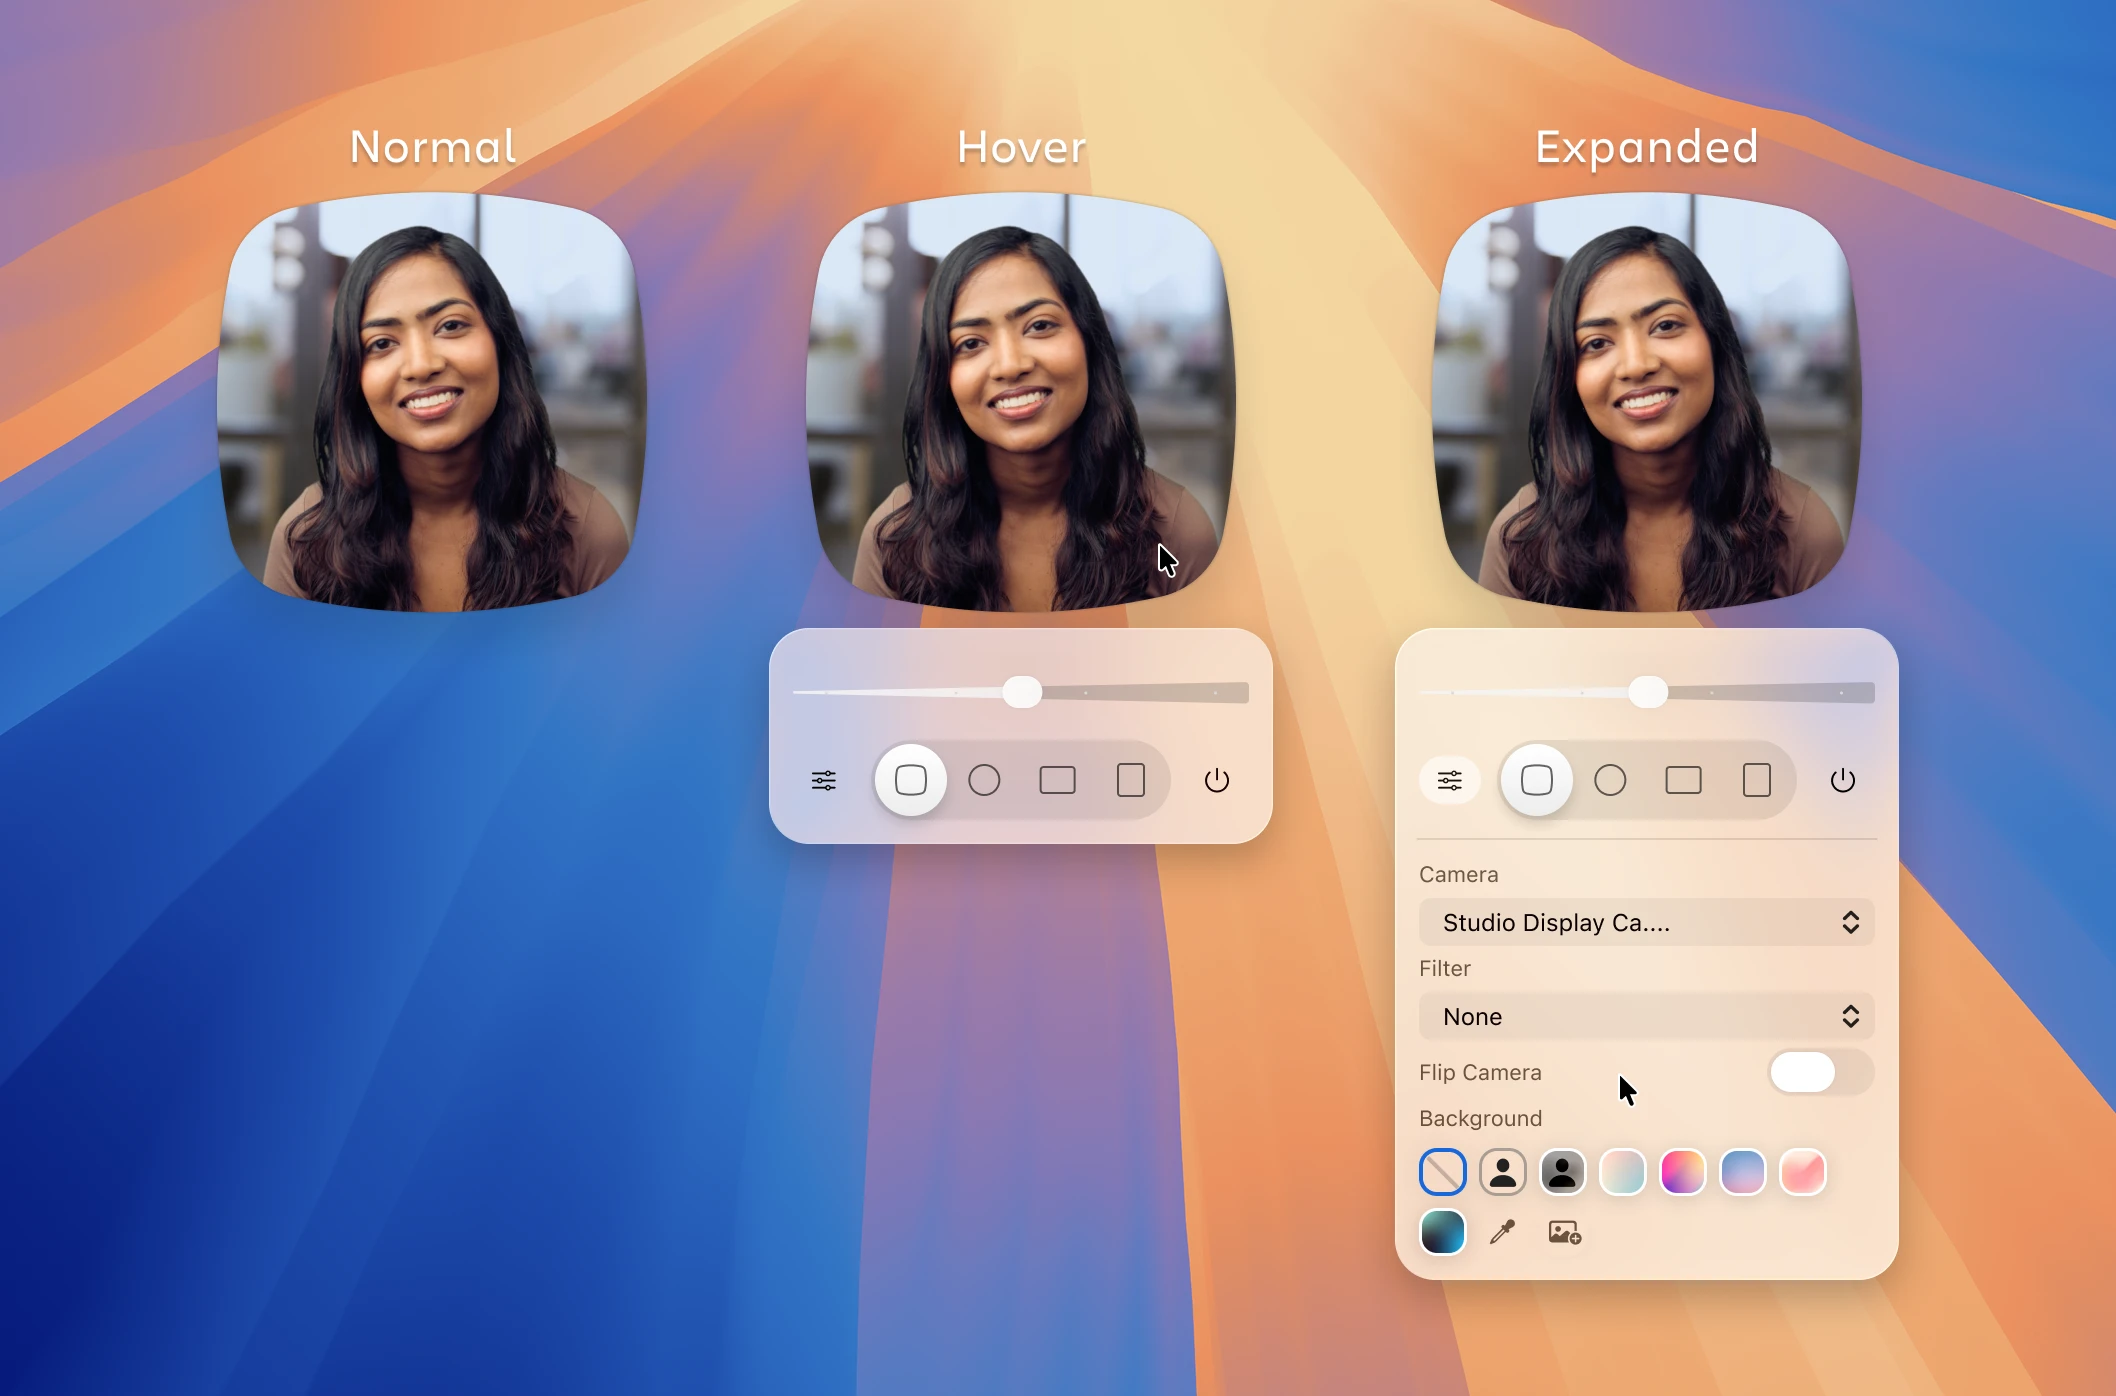This screenshot has height=1396, width=2116.
Task: Click the camera preview under Hover
Action: (x=1021, y=402)
